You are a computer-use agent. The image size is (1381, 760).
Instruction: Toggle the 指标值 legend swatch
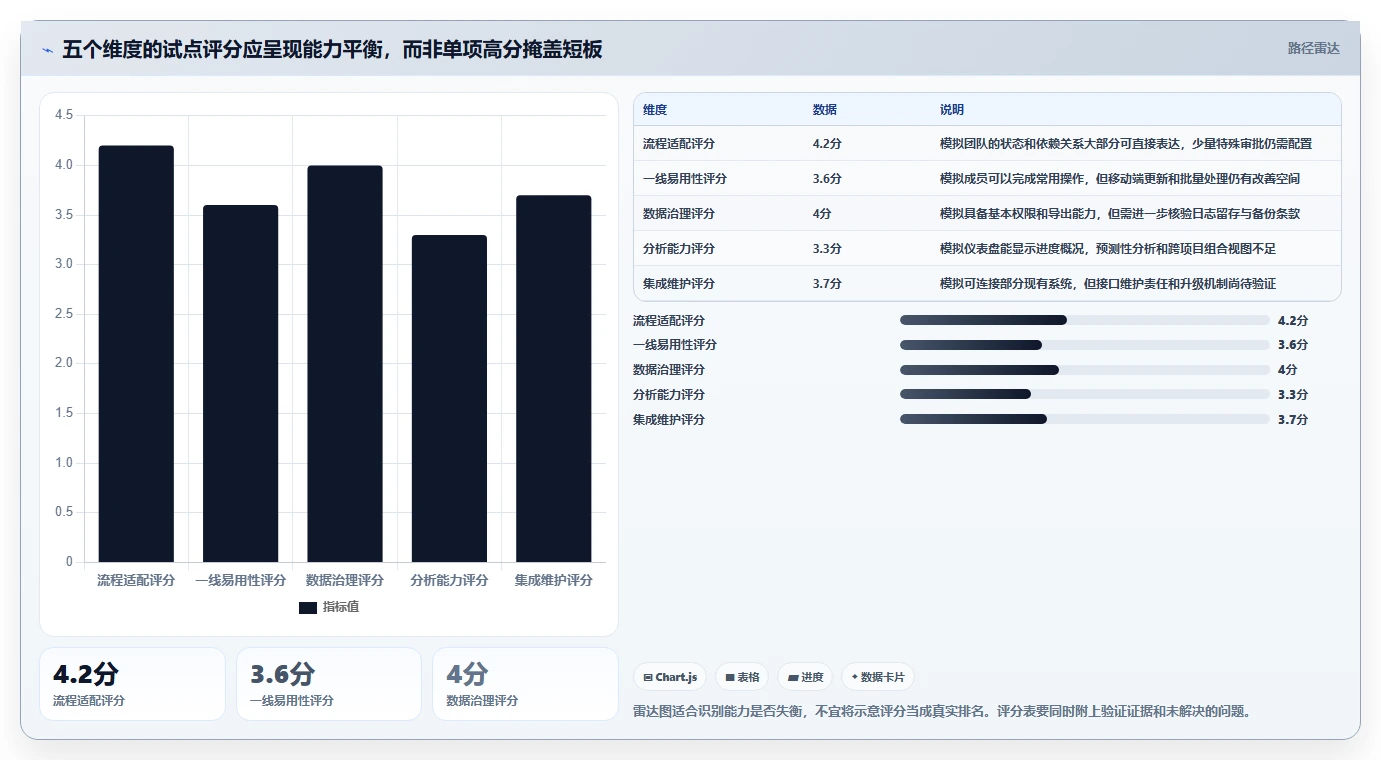tap(308, 608)
